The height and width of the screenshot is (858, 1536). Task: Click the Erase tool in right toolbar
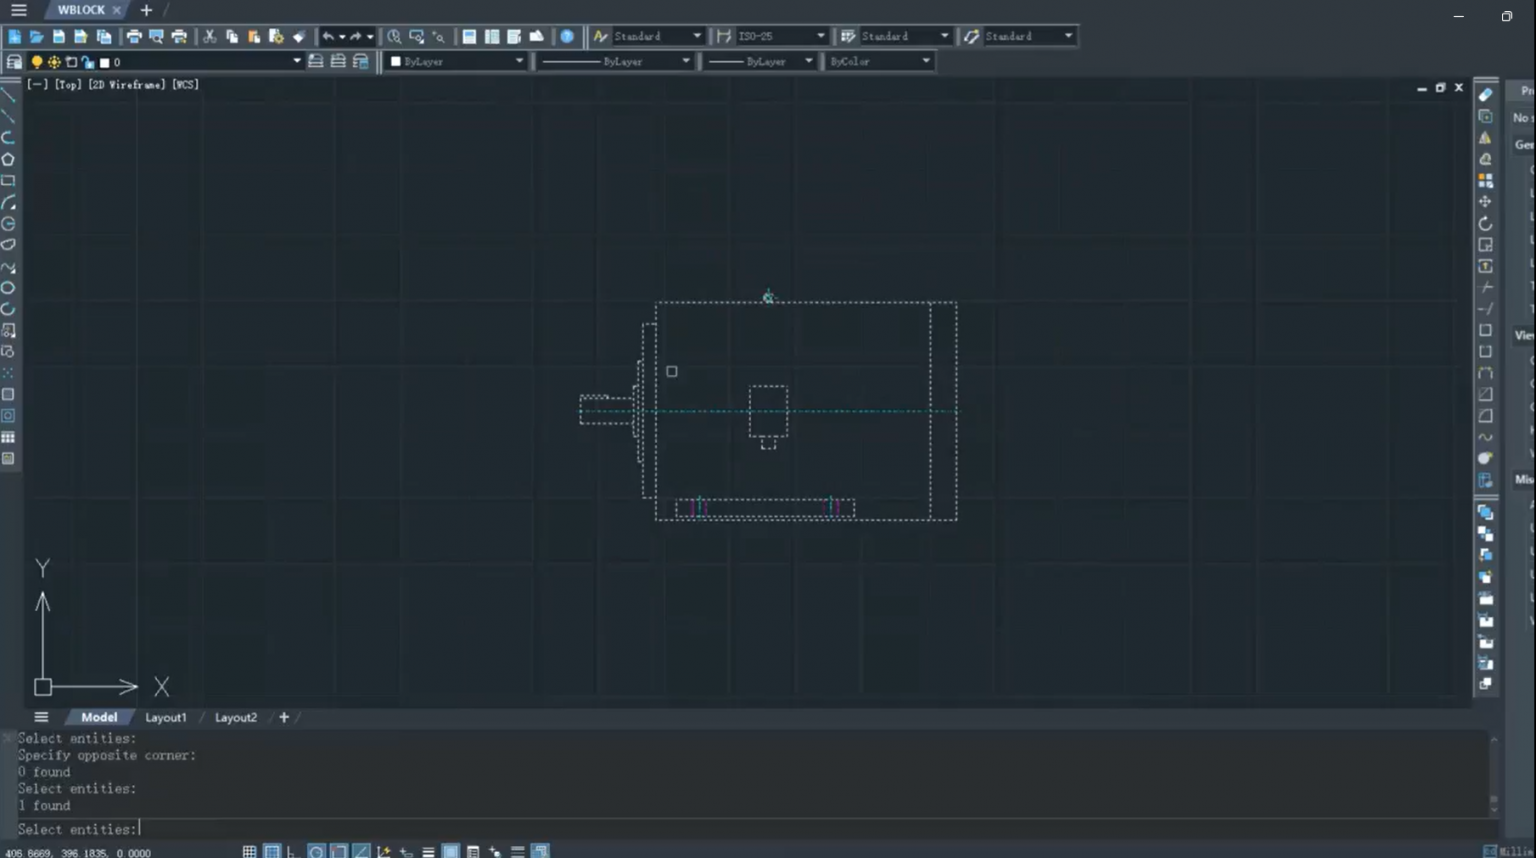(x=1485, y=95)
